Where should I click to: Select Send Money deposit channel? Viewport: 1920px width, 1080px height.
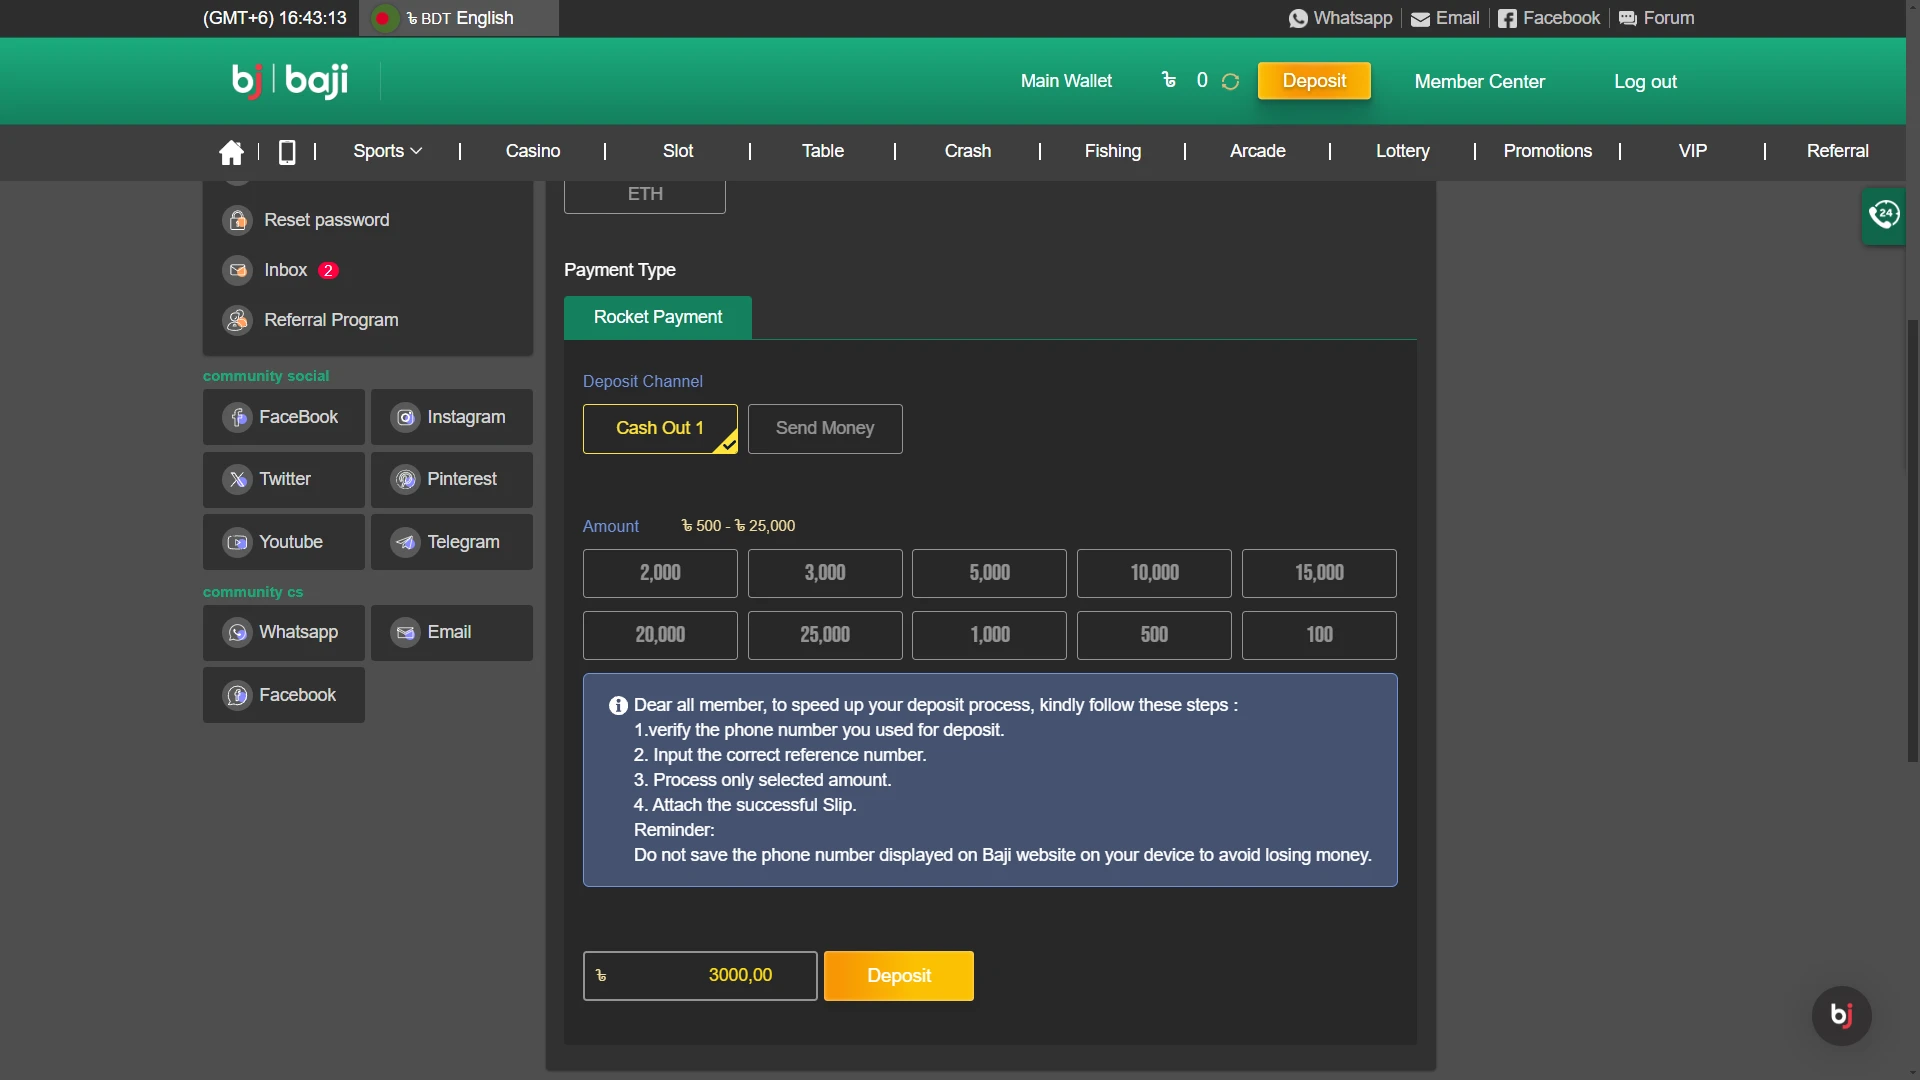click(825, 428)
